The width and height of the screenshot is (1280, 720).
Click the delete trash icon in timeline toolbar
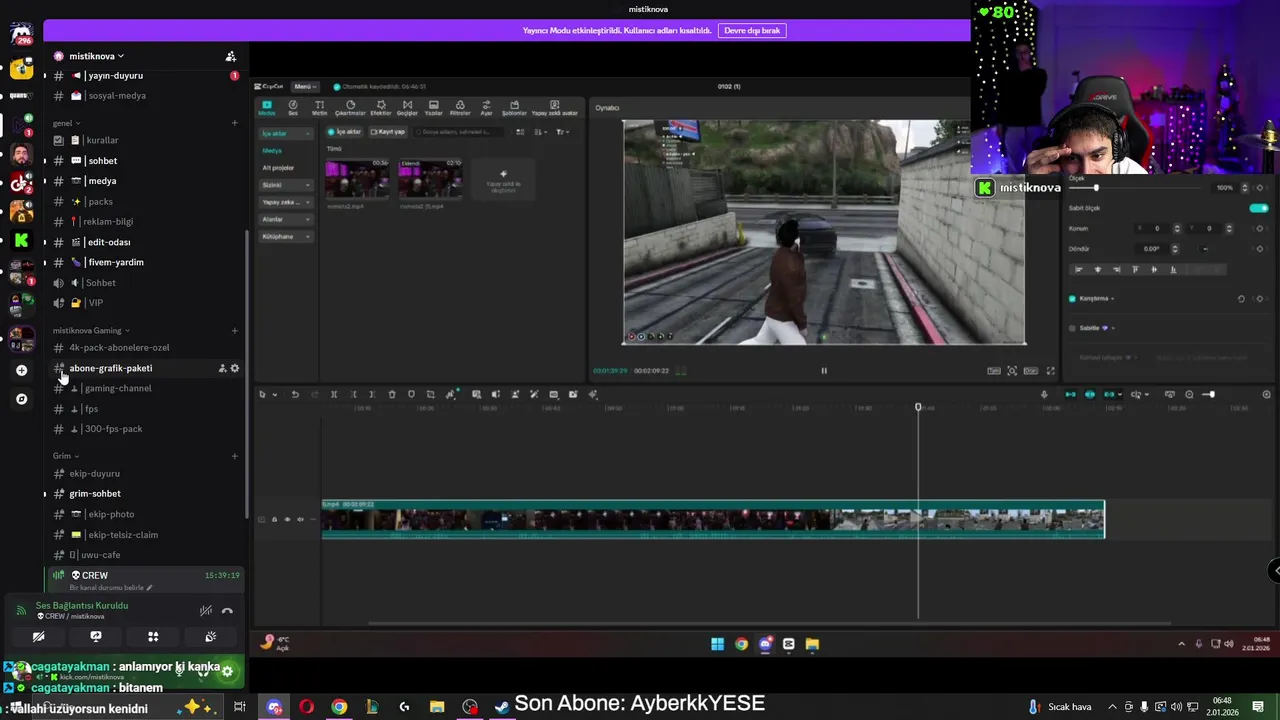391,394
